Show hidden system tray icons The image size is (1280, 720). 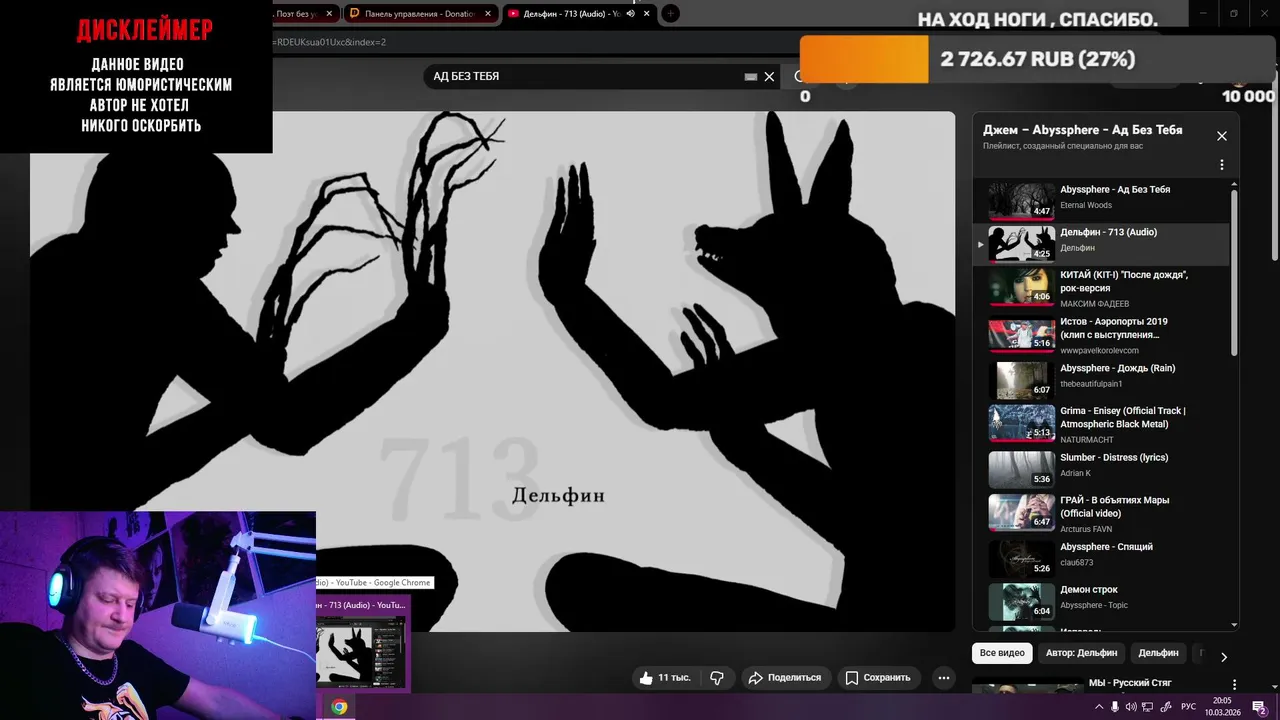1099,707
